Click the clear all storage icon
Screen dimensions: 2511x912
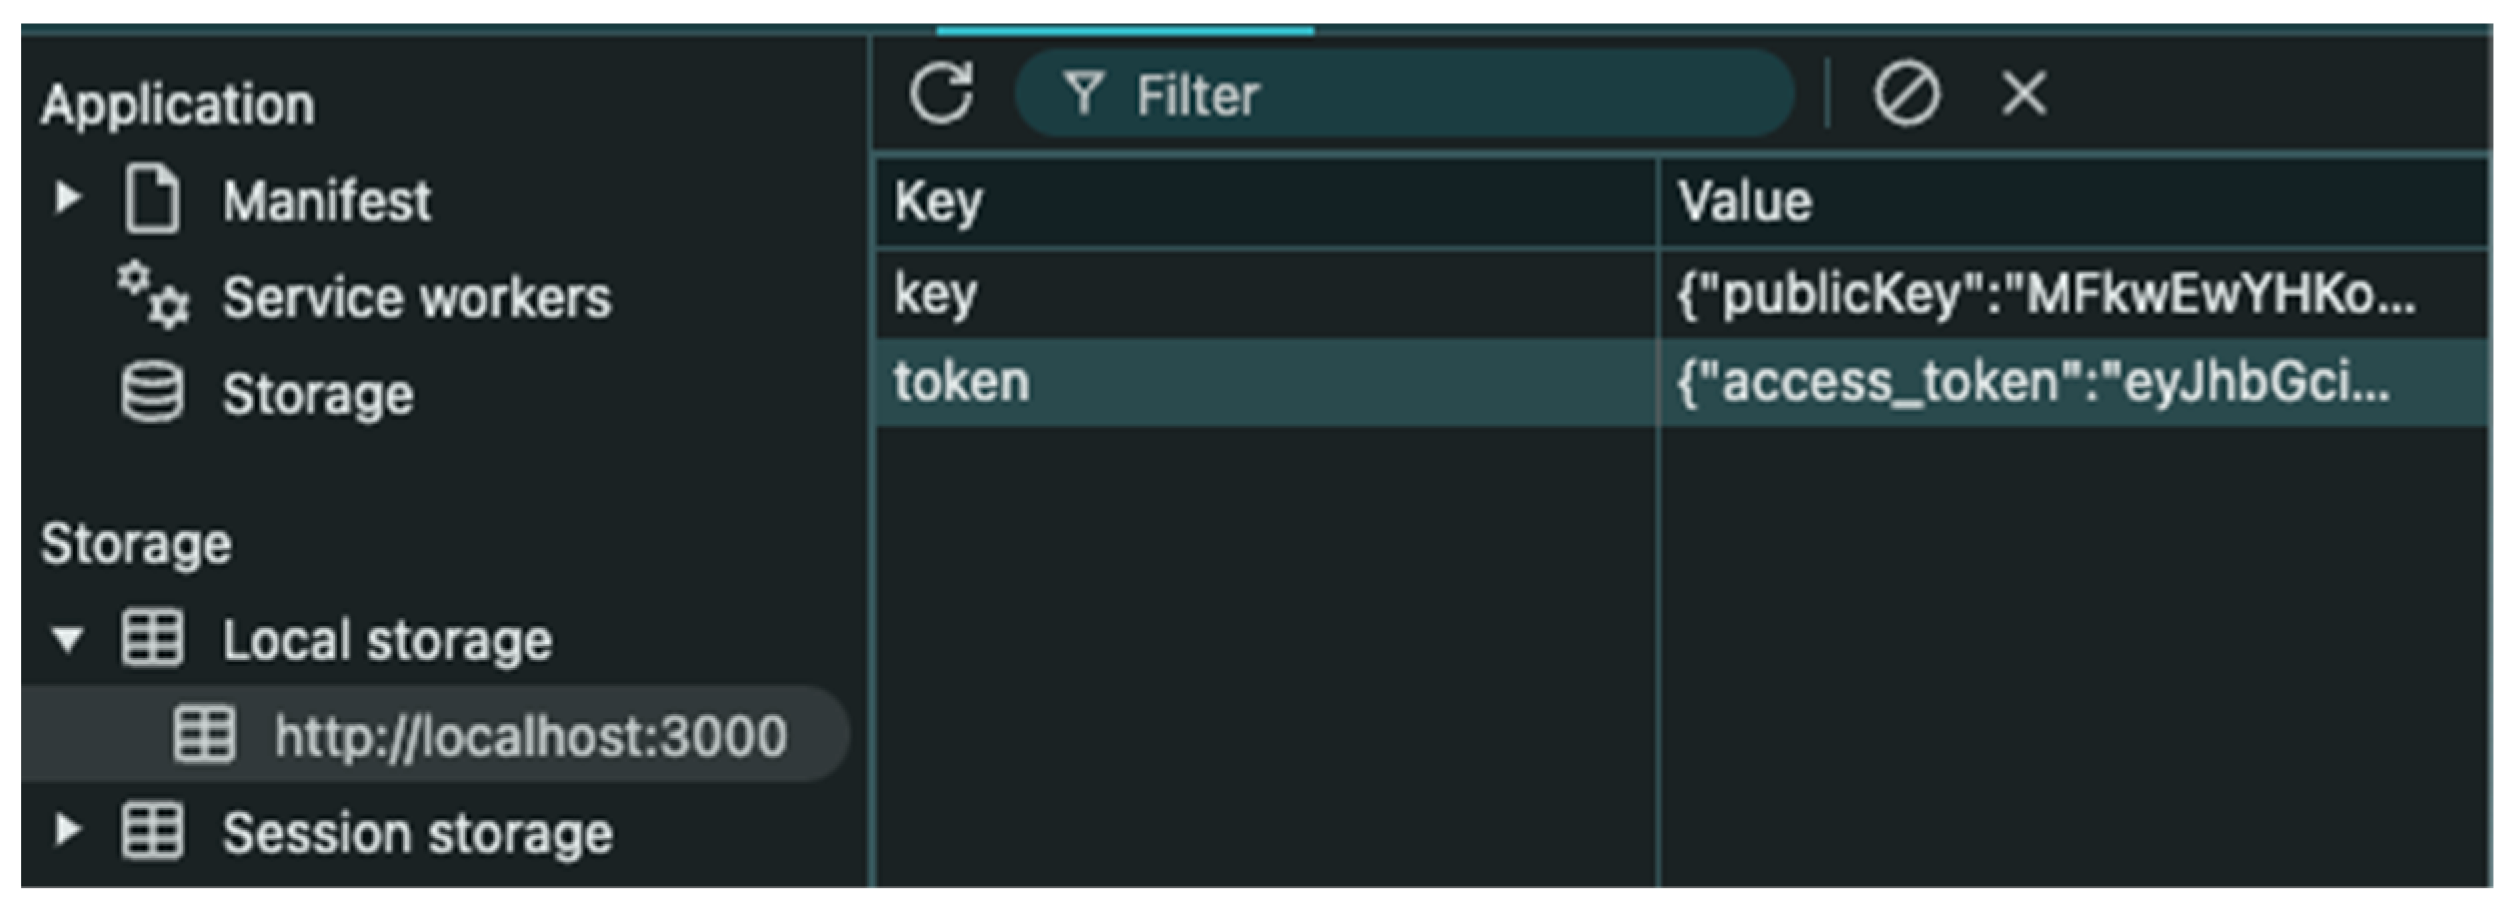1906,95
